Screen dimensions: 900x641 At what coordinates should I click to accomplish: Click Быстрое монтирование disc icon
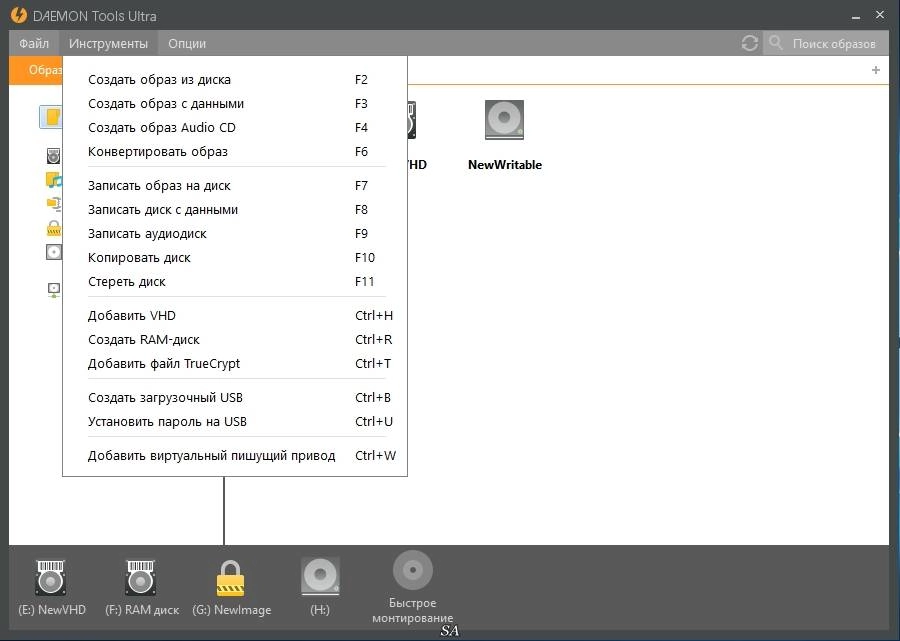(413, 570)
